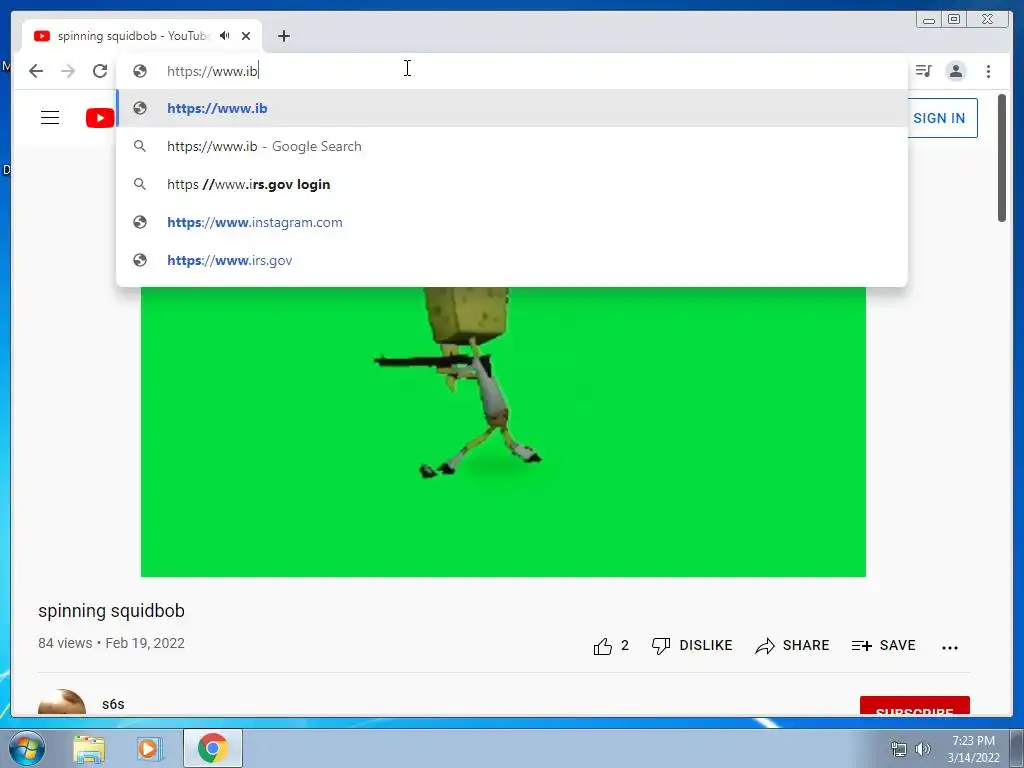Open the network tray icon
1024x768 pixels.
pos(899,749)
